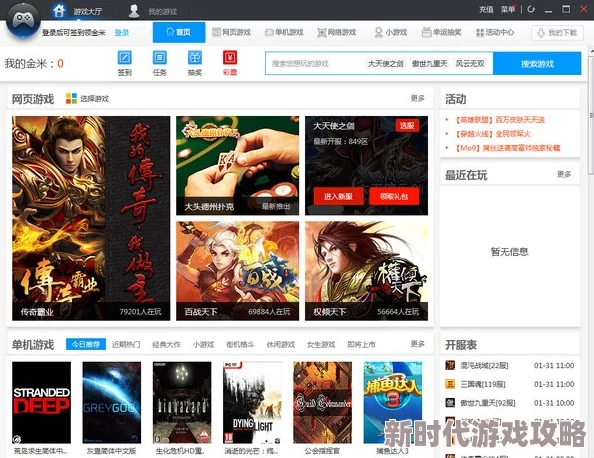Click the 三国魂[119服] server entry
This screenshot has height=458, width=594.
coord(510,384)
